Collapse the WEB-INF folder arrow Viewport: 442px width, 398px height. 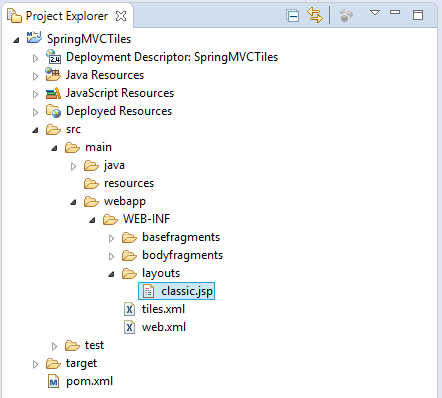click(92, 220)
